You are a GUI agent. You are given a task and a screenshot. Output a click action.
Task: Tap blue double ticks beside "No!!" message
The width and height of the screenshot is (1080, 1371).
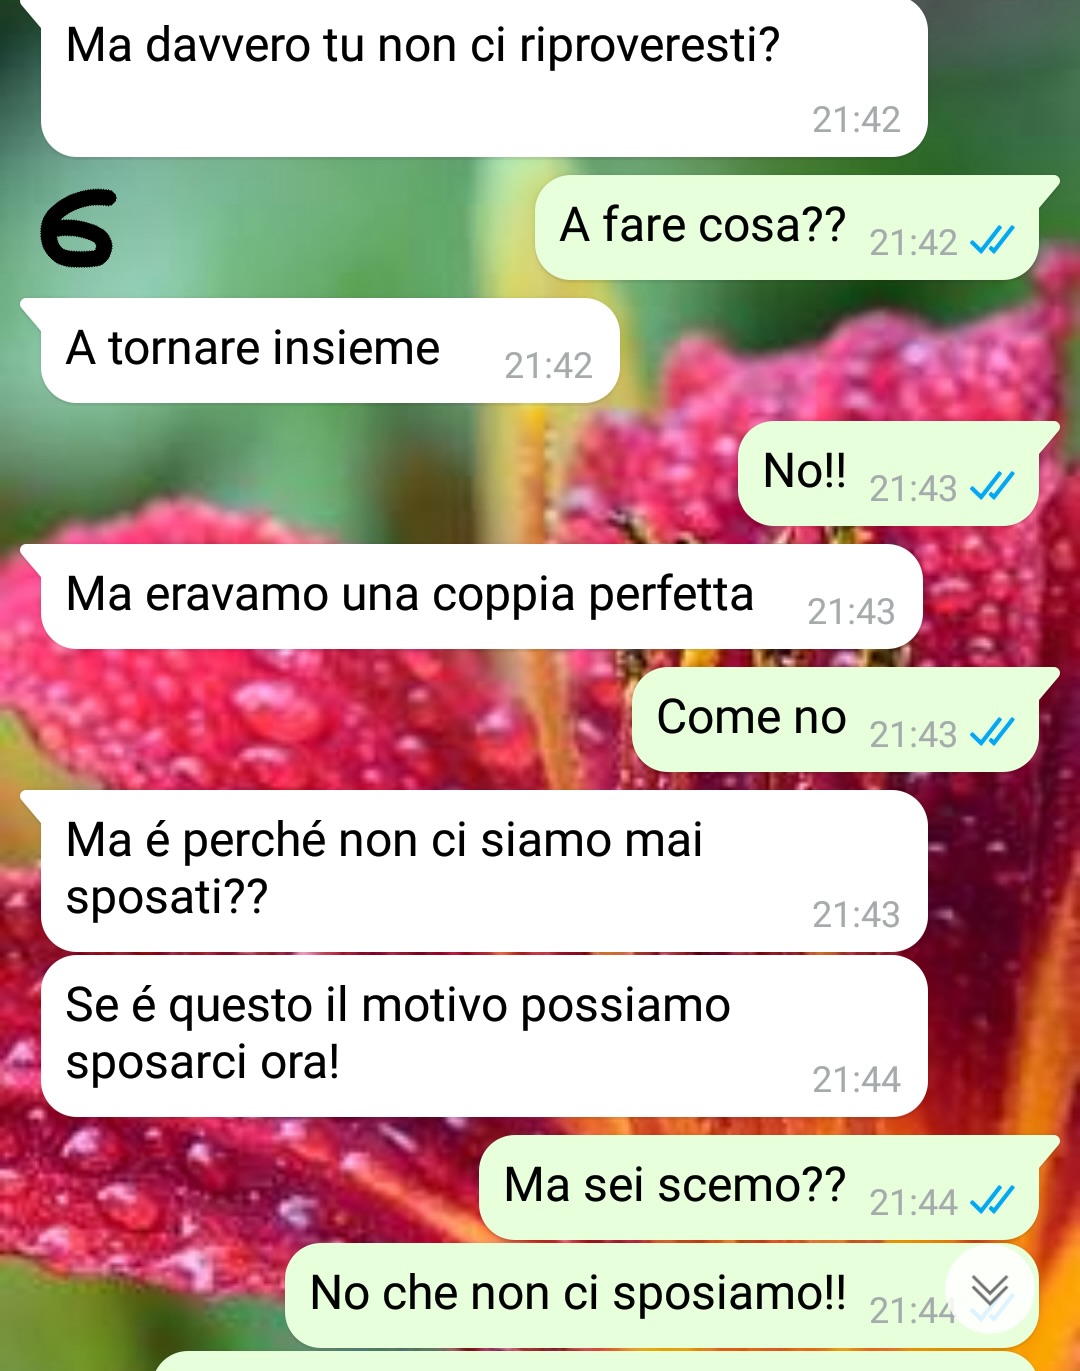993,487
